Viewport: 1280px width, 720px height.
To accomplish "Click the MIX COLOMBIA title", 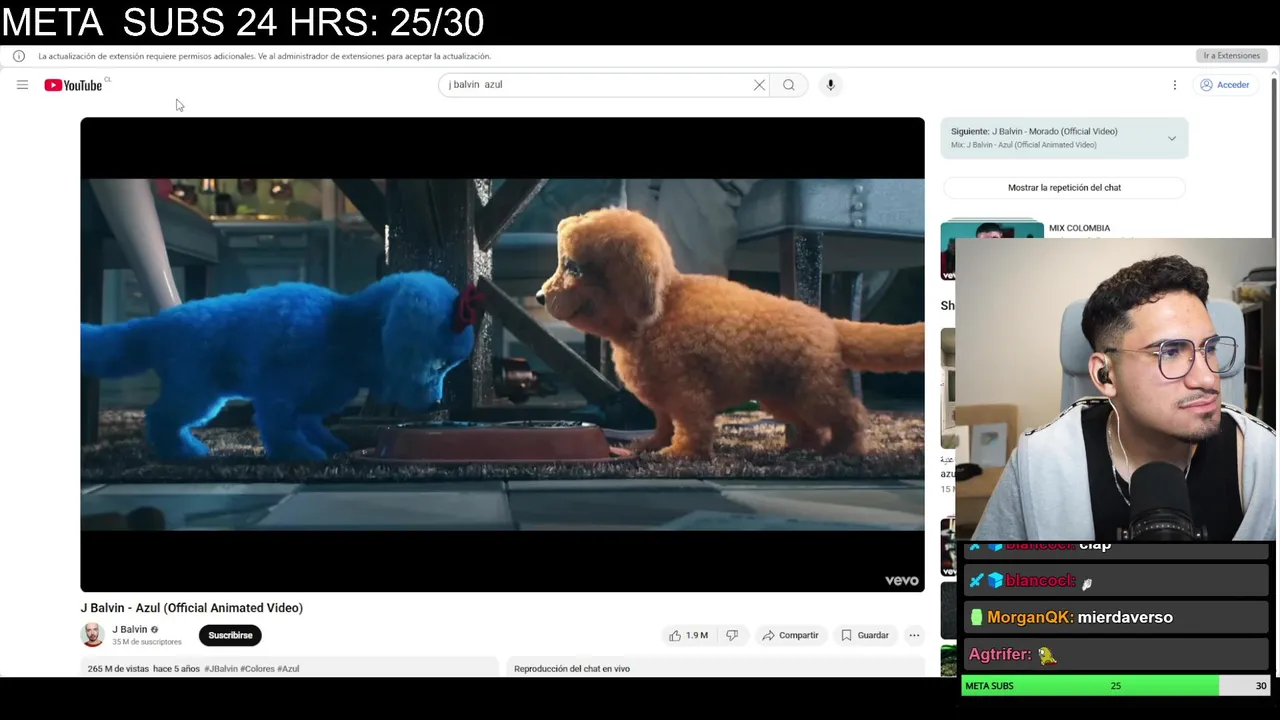I will pos(1079,228).
